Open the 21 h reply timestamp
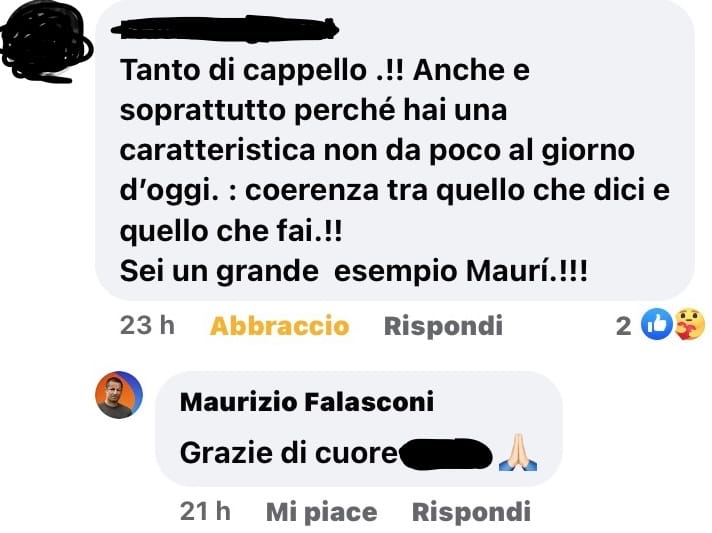The image size is (712, 533). [205, 512]
